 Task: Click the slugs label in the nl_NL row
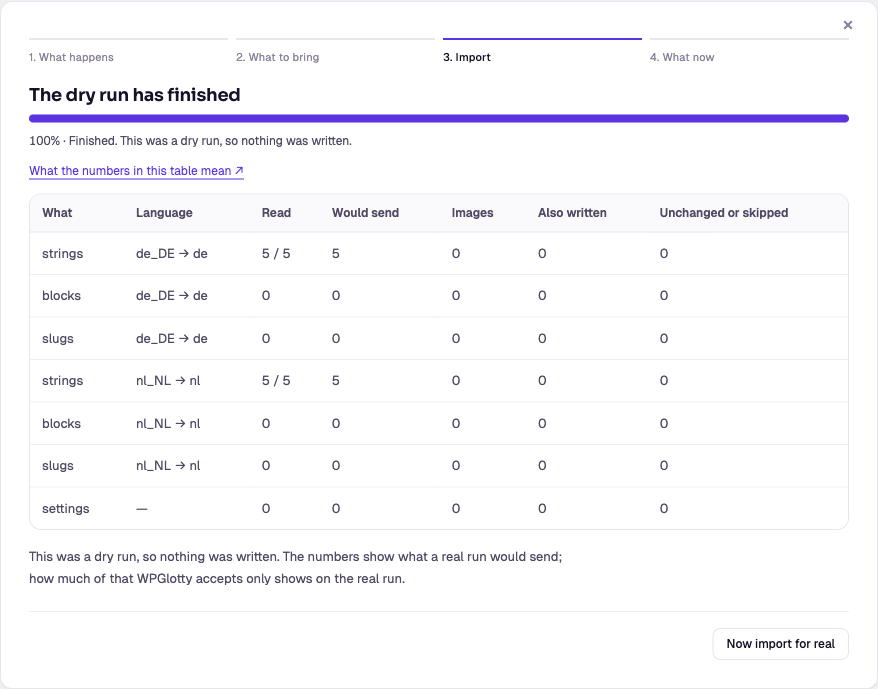coord(58,466)
